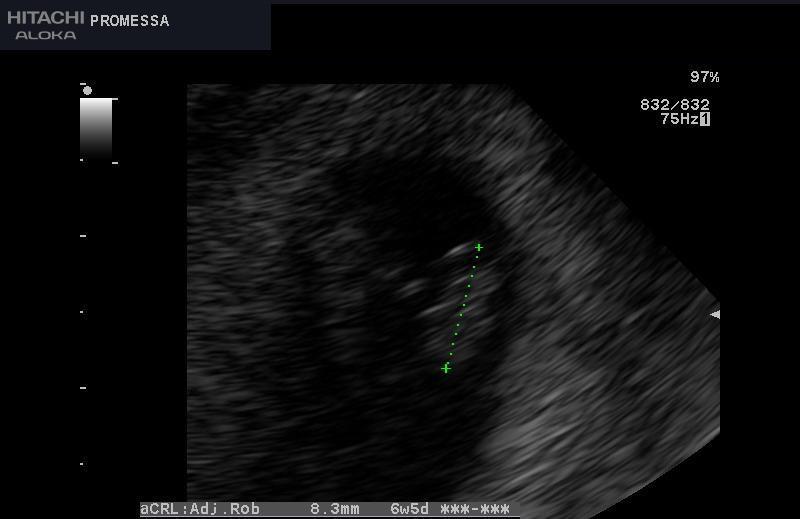This screenshot has width=801, height=519.
Task: Click the PROMESSA model label
Action: 129,21
